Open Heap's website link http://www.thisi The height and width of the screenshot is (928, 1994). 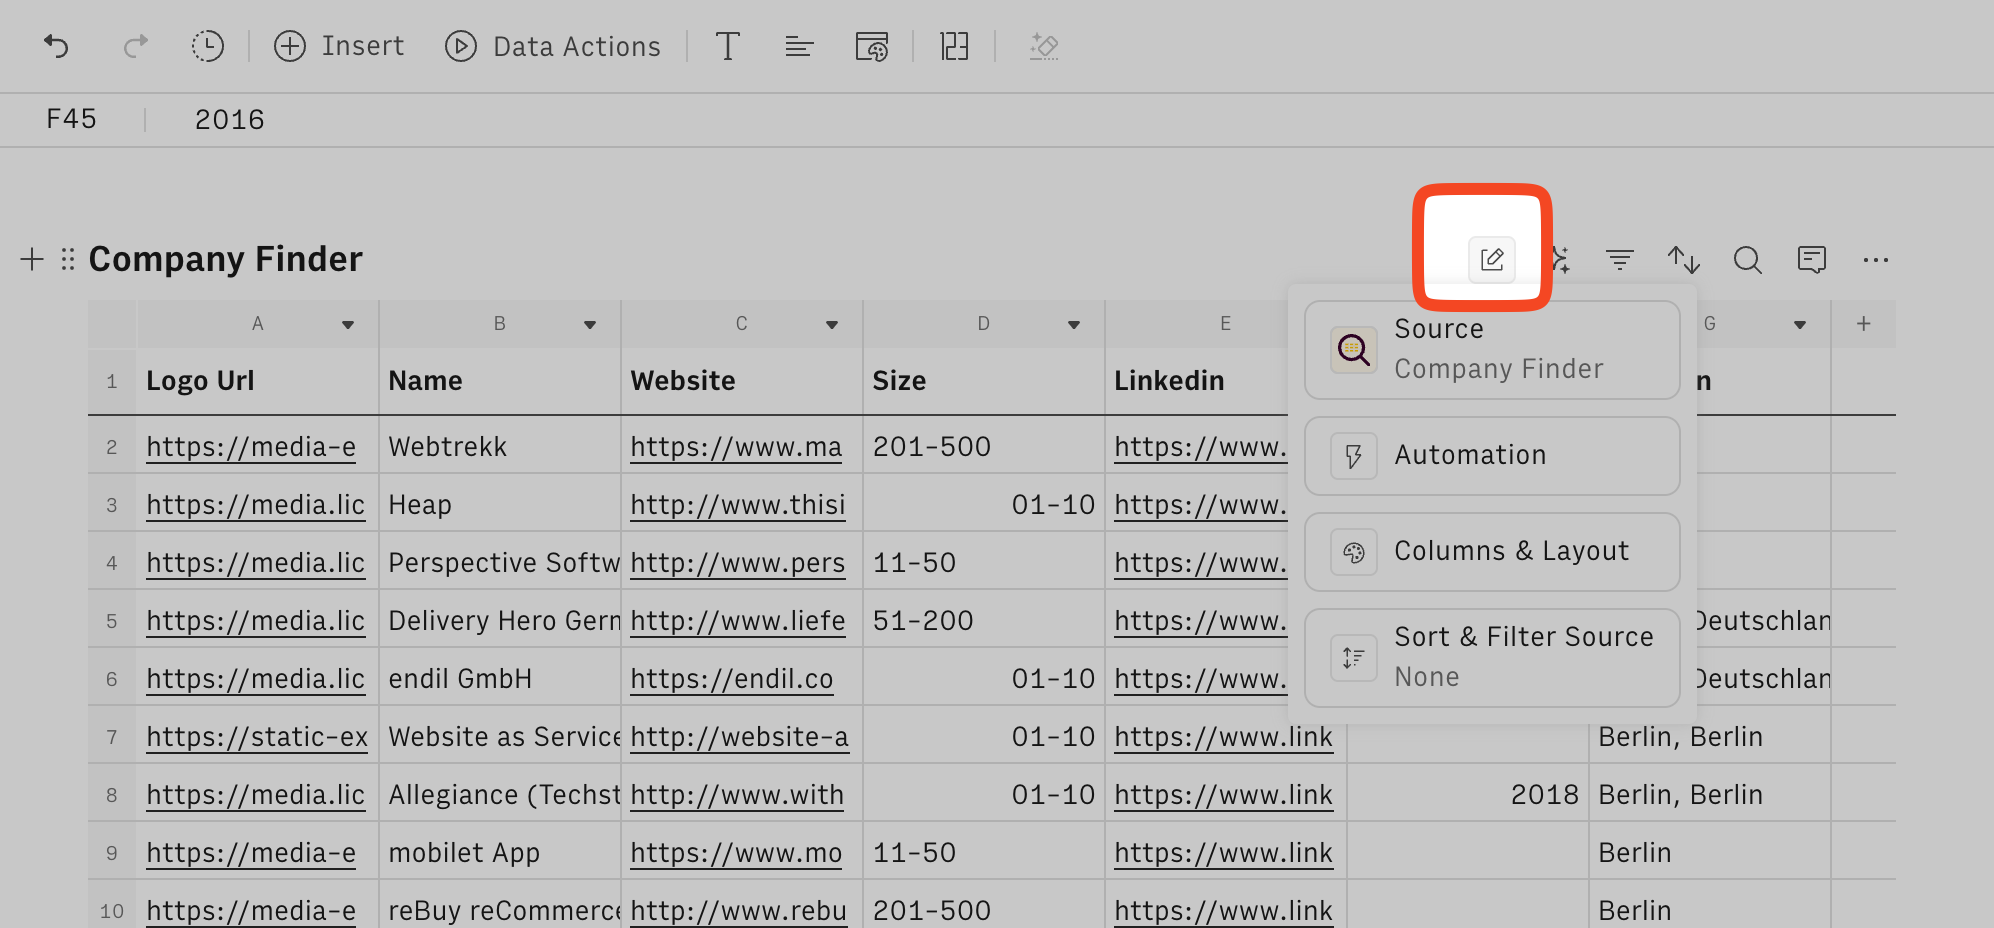tap(738, 505)
